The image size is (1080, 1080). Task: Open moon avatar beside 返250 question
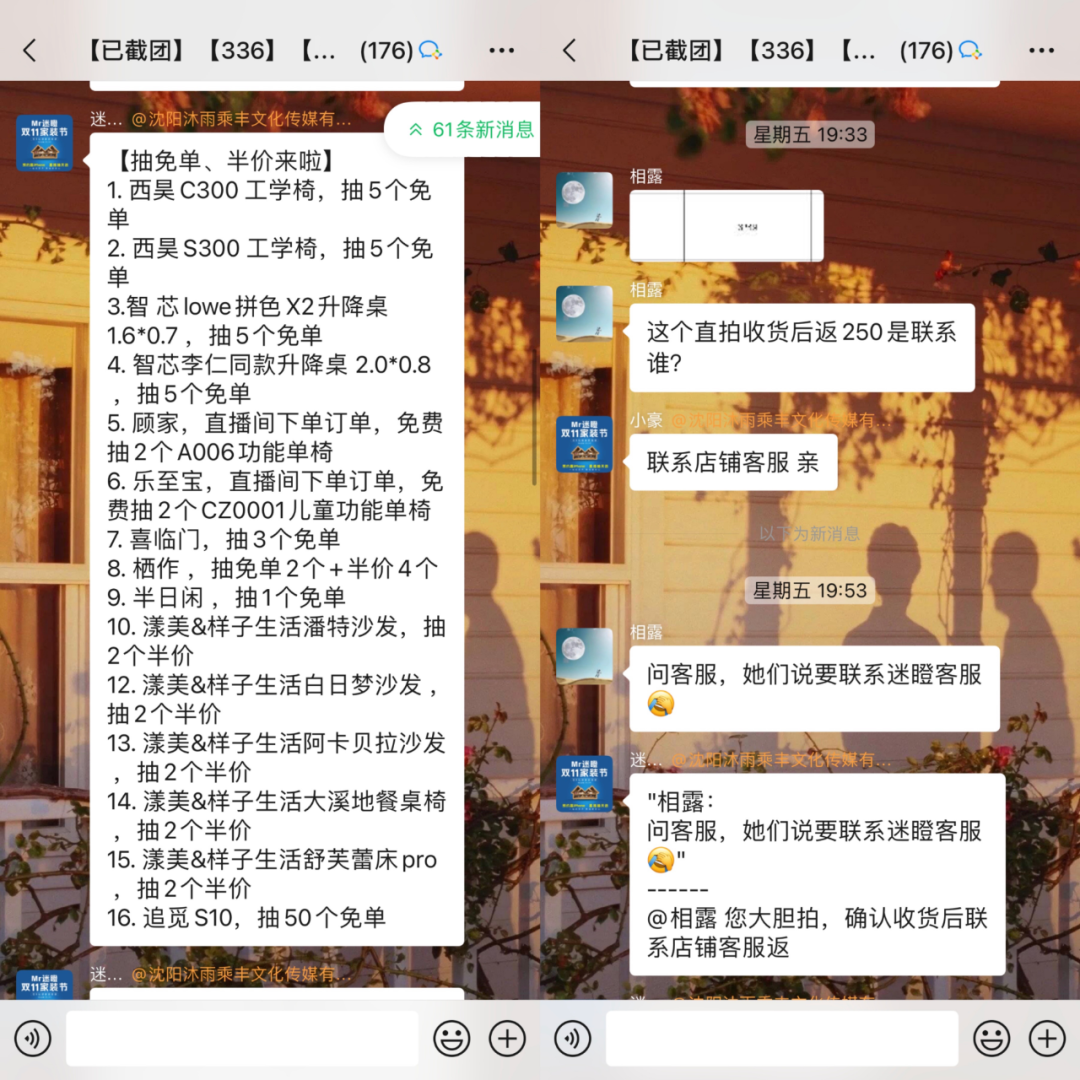[x=584, y=313]
